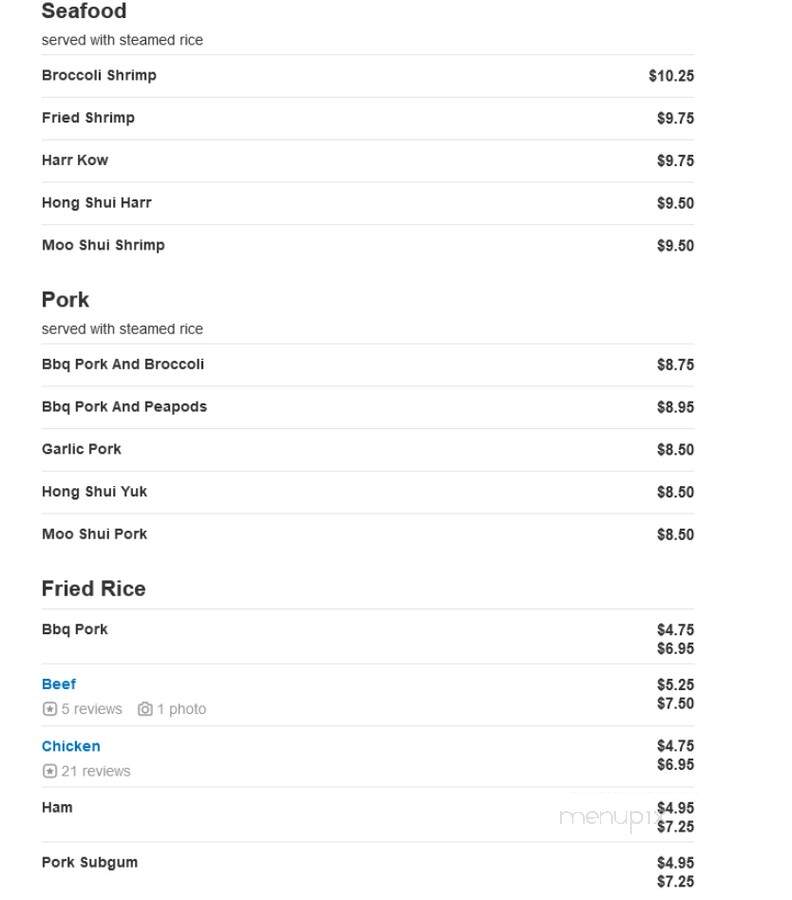Image resolution: width=792 pixels, height=900 pixels.
Task: Click the Fried Rice section heading
Action: click(94, 589)
